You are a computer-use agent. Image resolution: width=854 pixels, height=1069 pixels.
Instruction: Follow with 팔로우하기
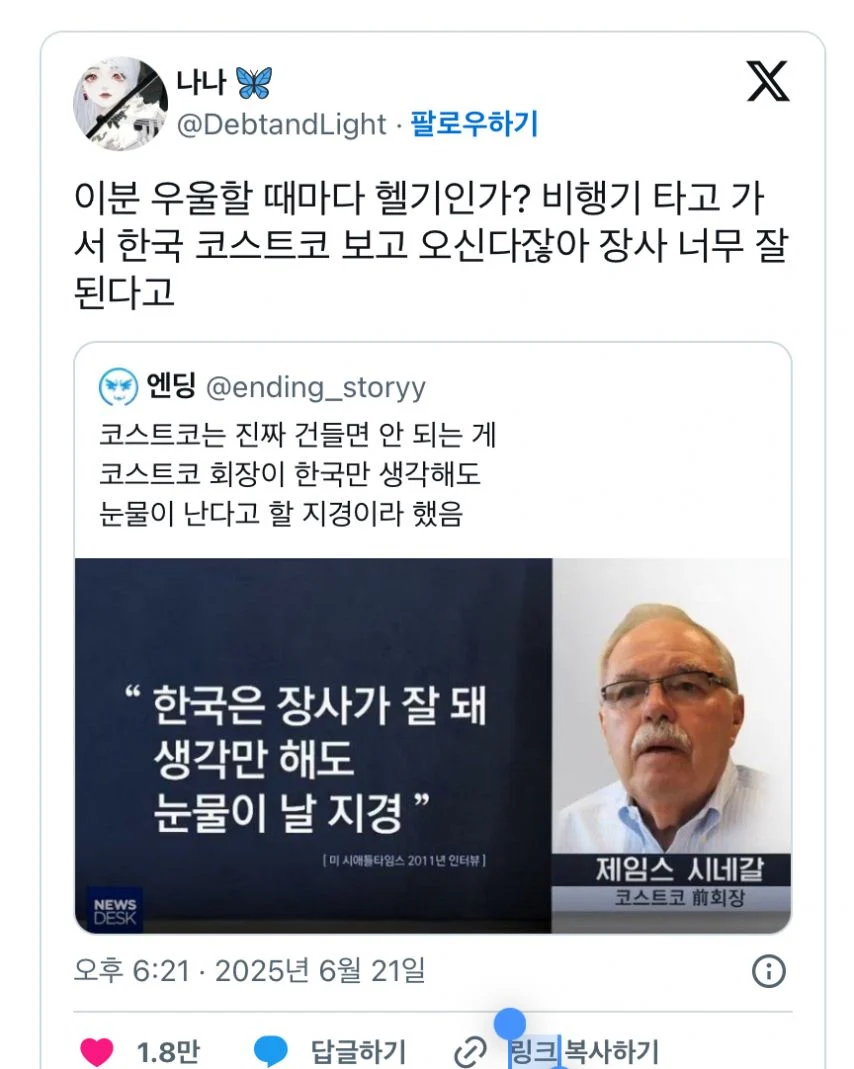[474, 124]
